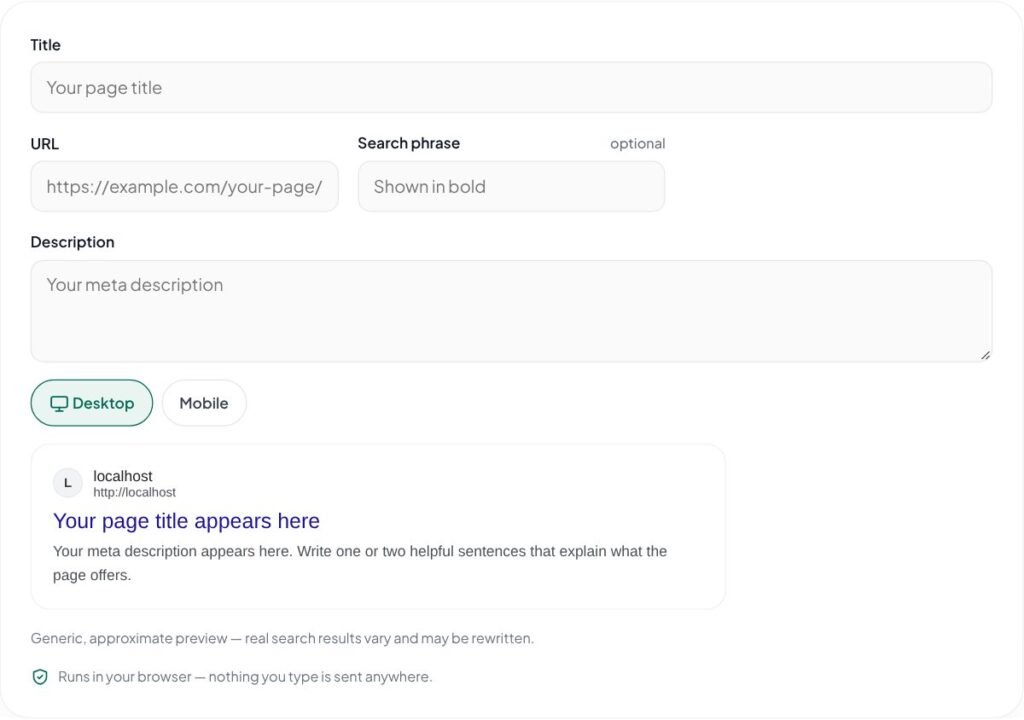Click the http://localhost URL in preview

click(134, 493)
